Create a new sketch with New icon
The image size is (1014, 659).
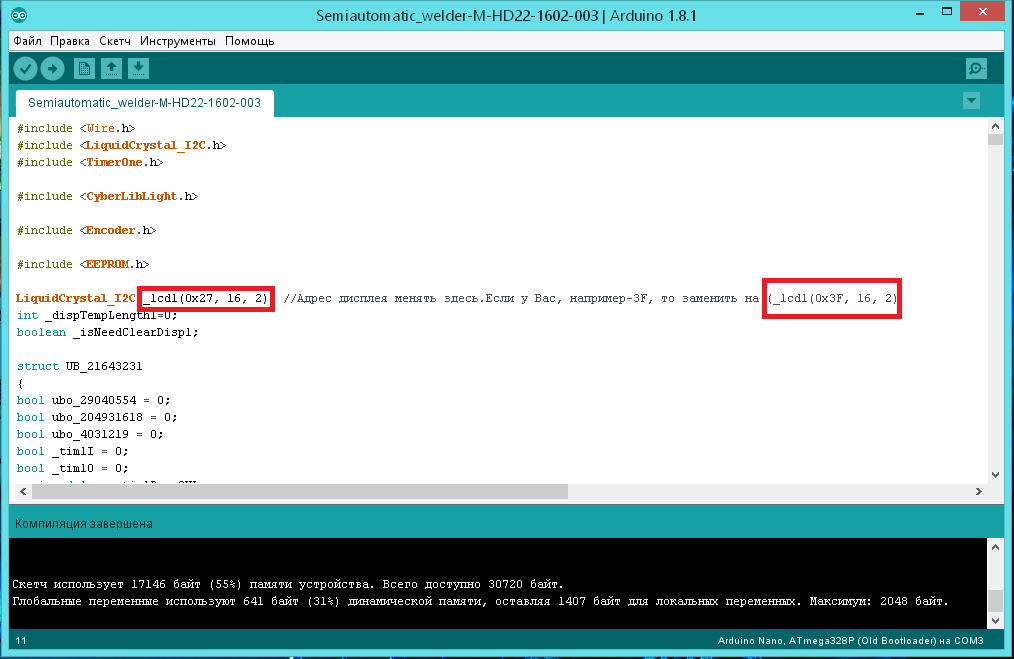pyautogui.click(x=85, y=68)
